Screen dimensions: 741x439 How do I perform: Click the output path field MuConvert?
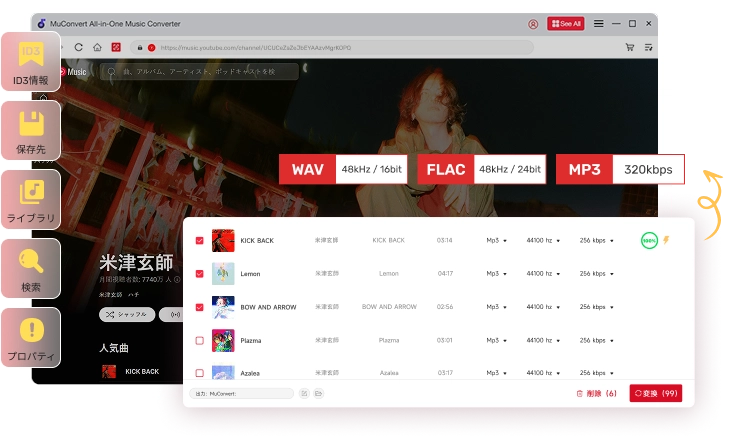(241, 393)
